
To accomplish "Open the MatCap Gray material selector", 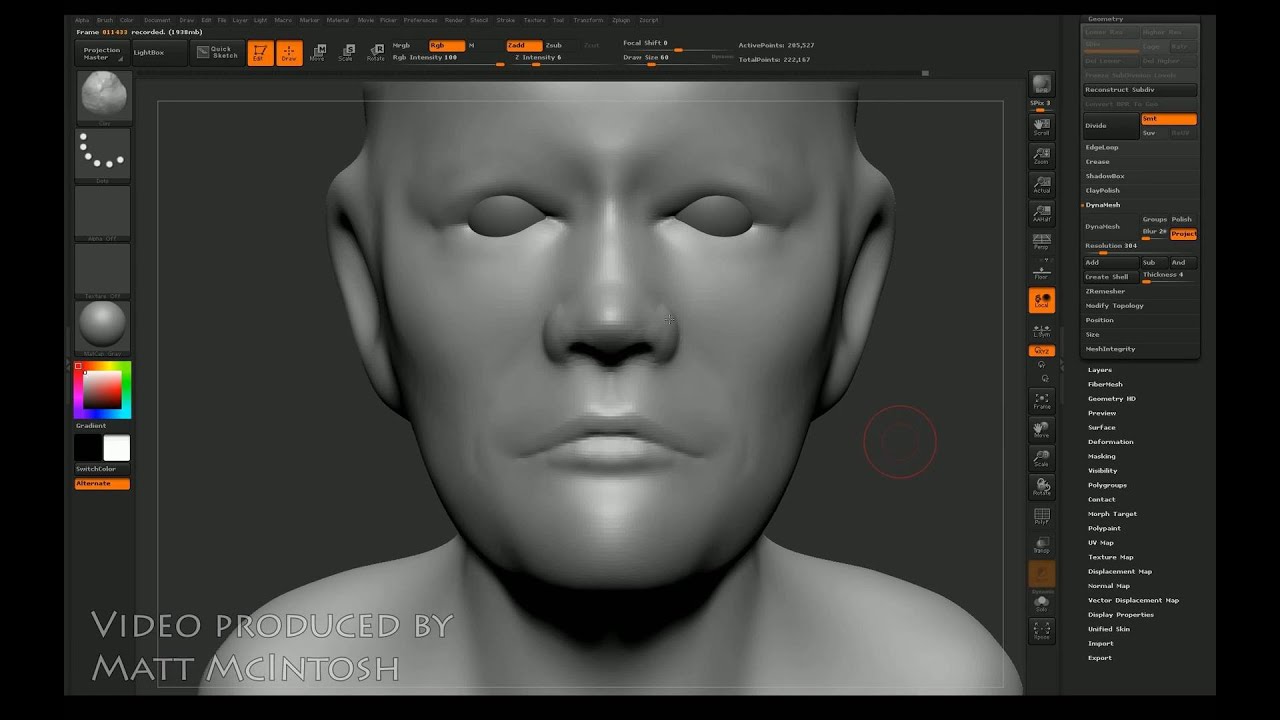I will coord(102,328).
